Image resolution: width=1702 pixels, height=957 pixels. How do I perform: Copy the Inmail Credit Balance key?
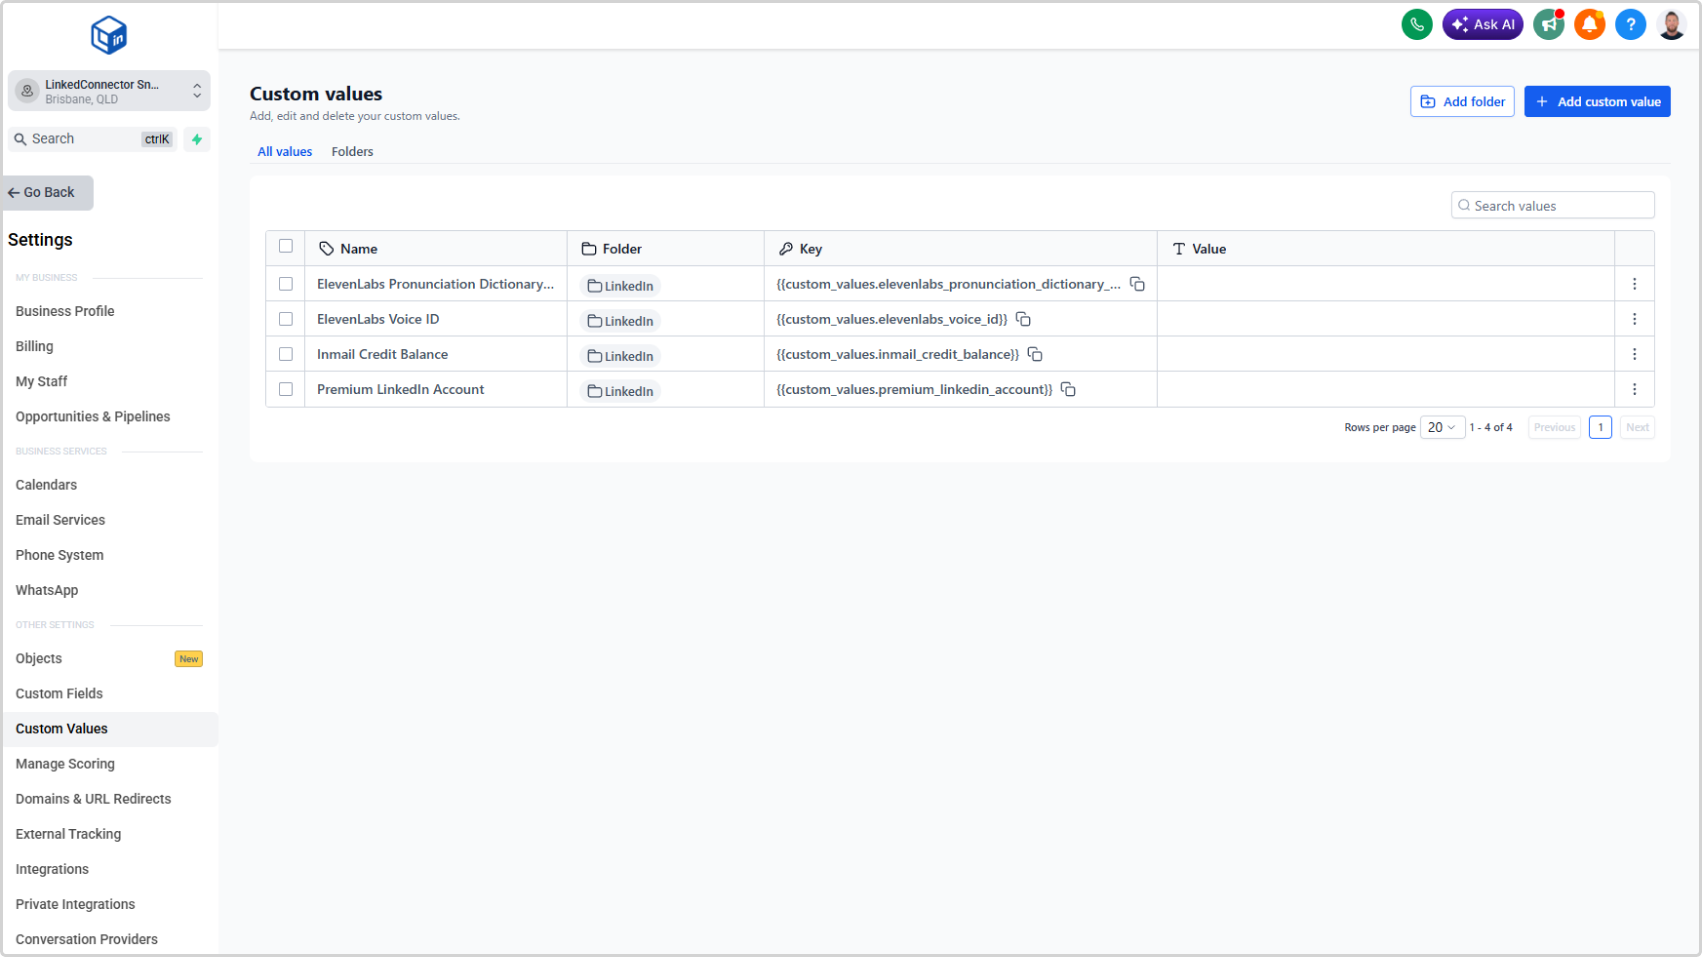pos(1035,354)
